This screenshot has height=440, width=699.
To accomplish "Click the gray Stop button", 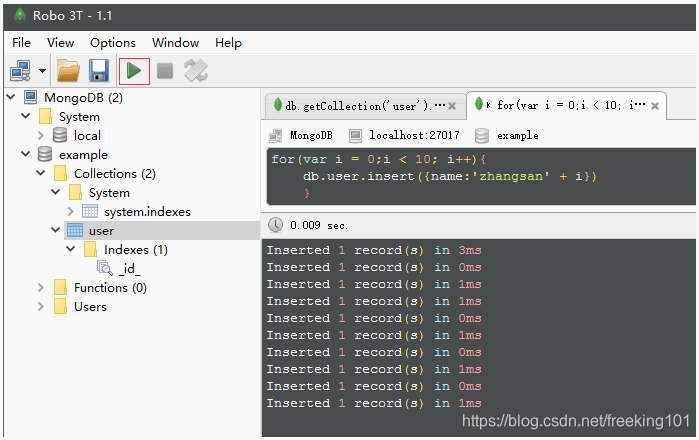I will pyautogui.click(x=165, y=71).
